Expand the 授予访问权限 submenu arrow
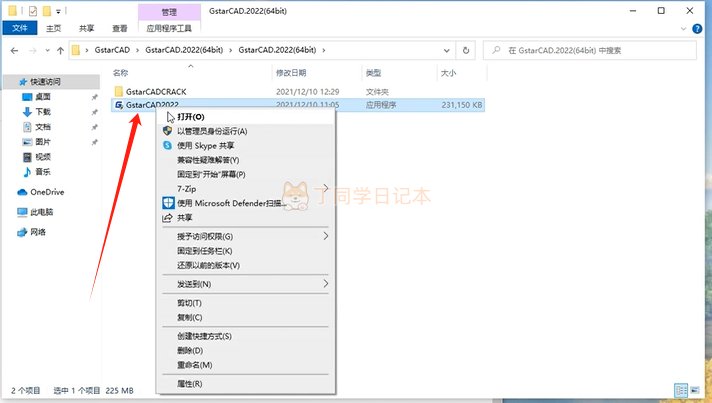This screenshot has height=403, width=712. [x=326, y=236]
